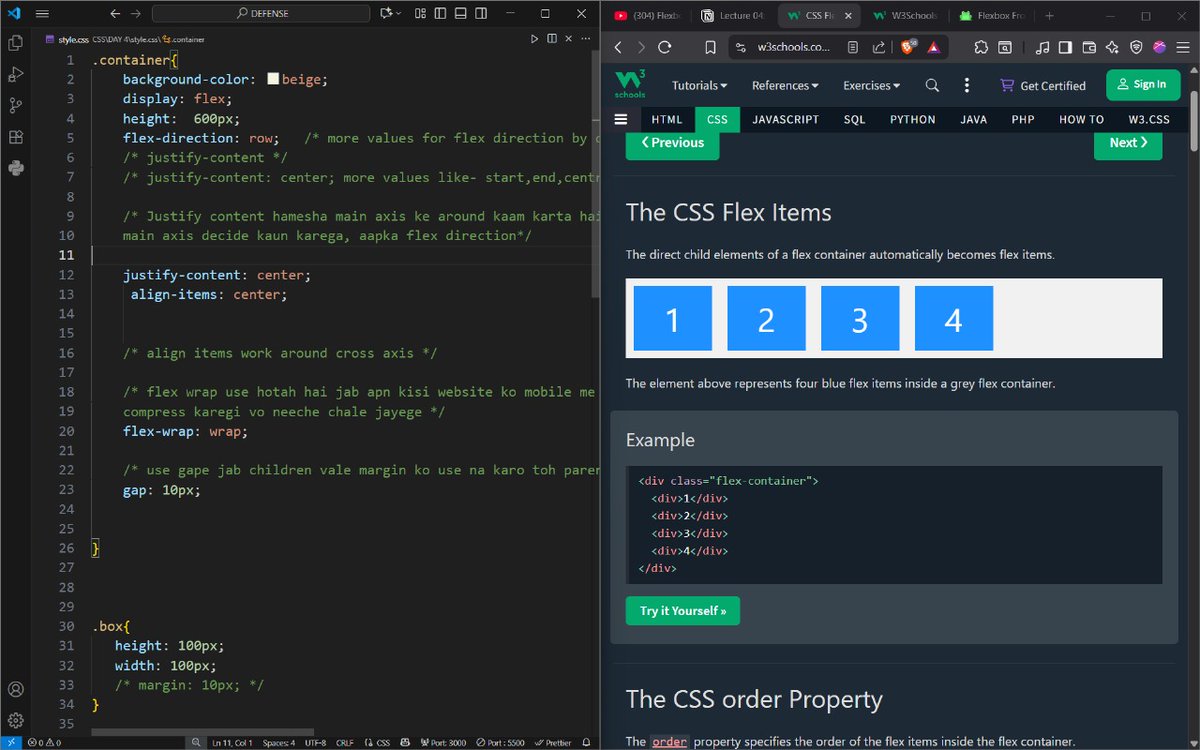Open the Tutorials dropdown on W3Schools
Image resolution: width=1200 pixels, height=750 pixels.
point(699,85)
